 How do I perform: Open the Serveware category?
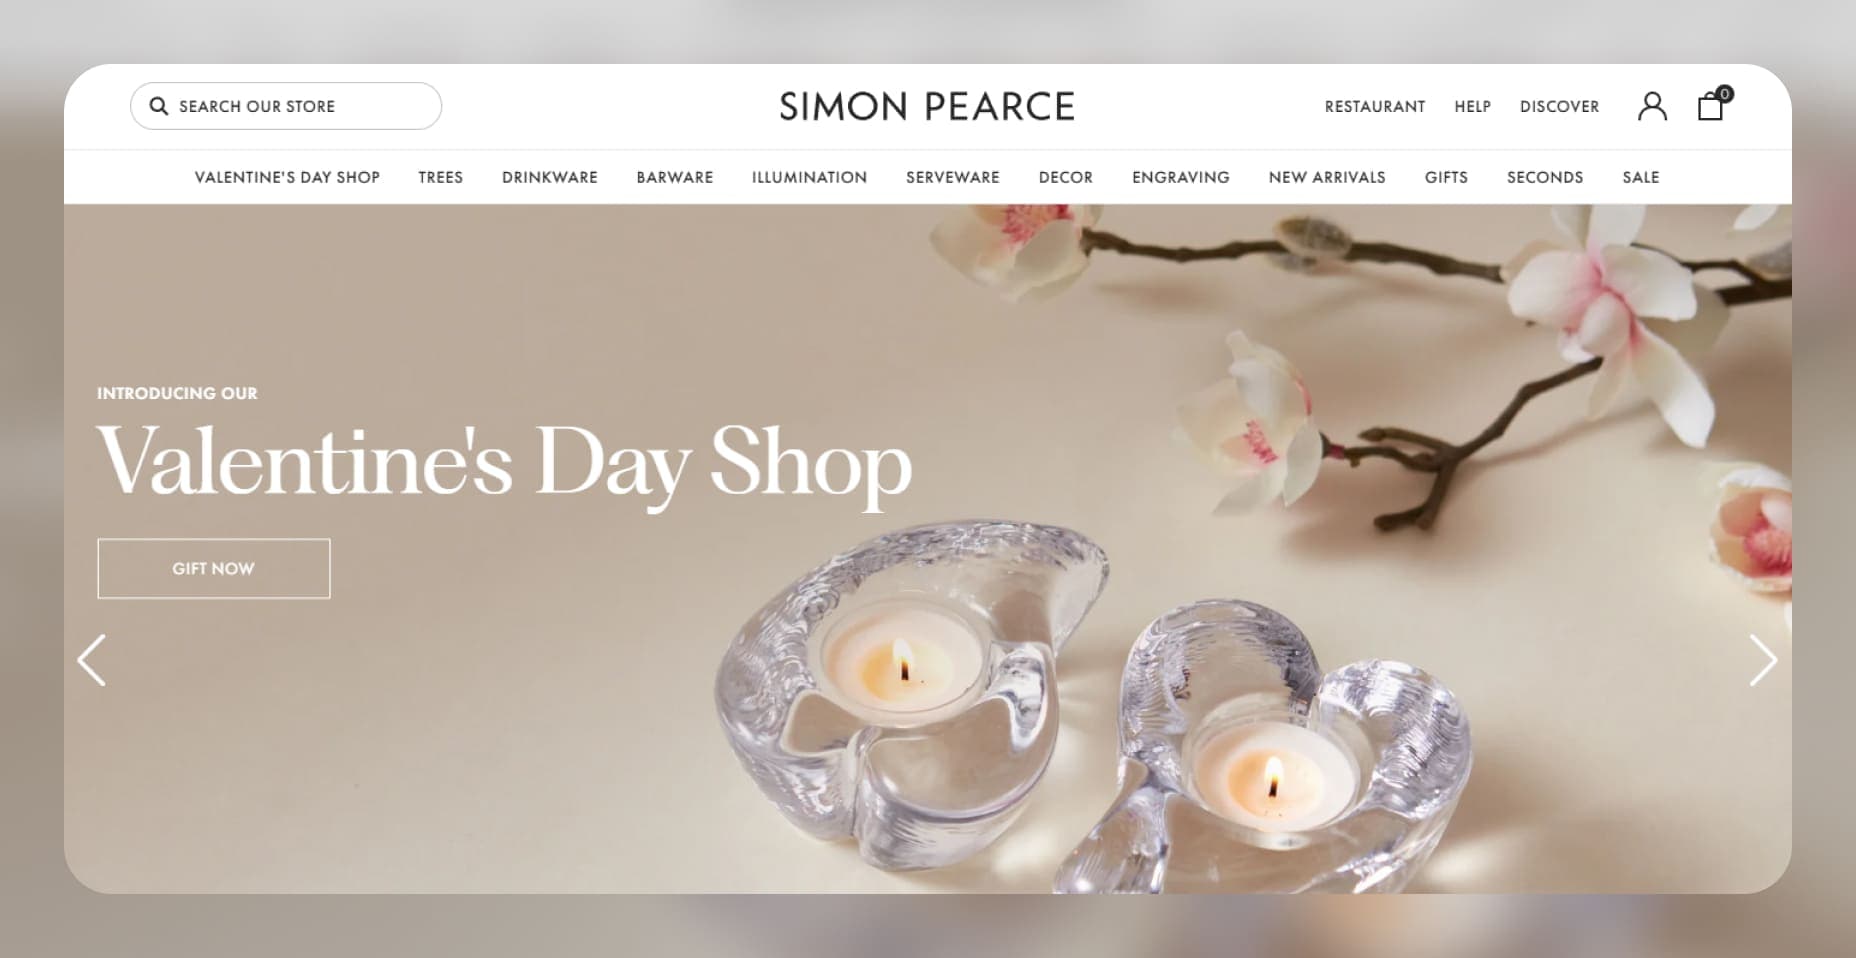(x=953, y=177)
